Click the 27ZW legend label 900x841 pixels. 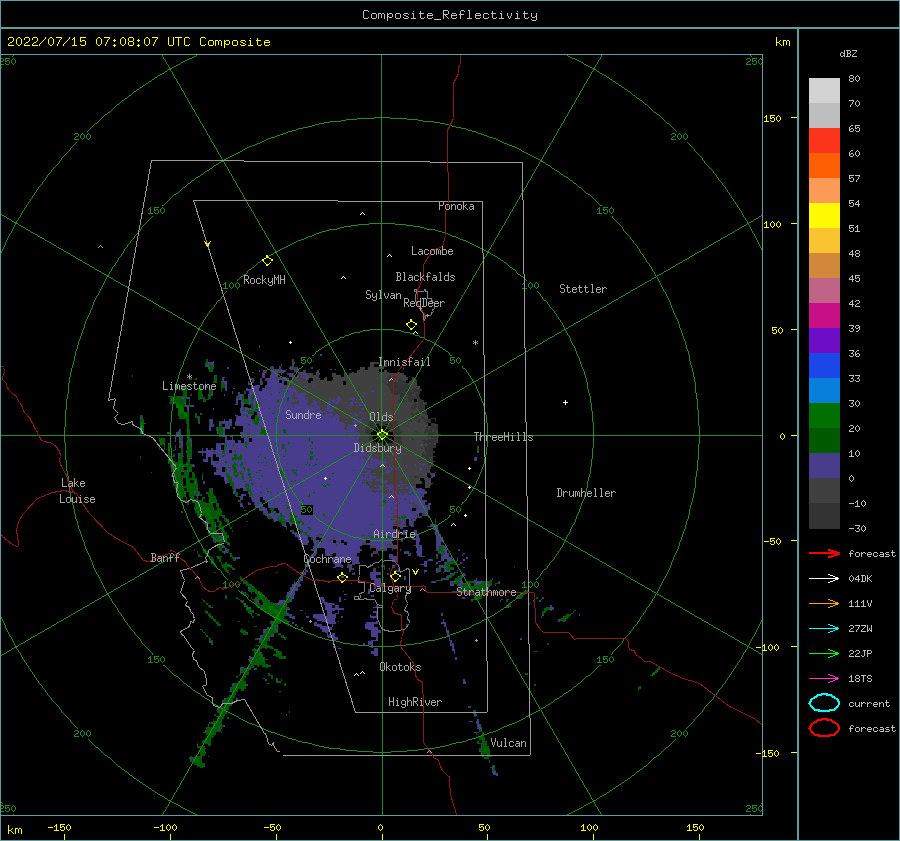pyautogui.click(x=860, y=629)
